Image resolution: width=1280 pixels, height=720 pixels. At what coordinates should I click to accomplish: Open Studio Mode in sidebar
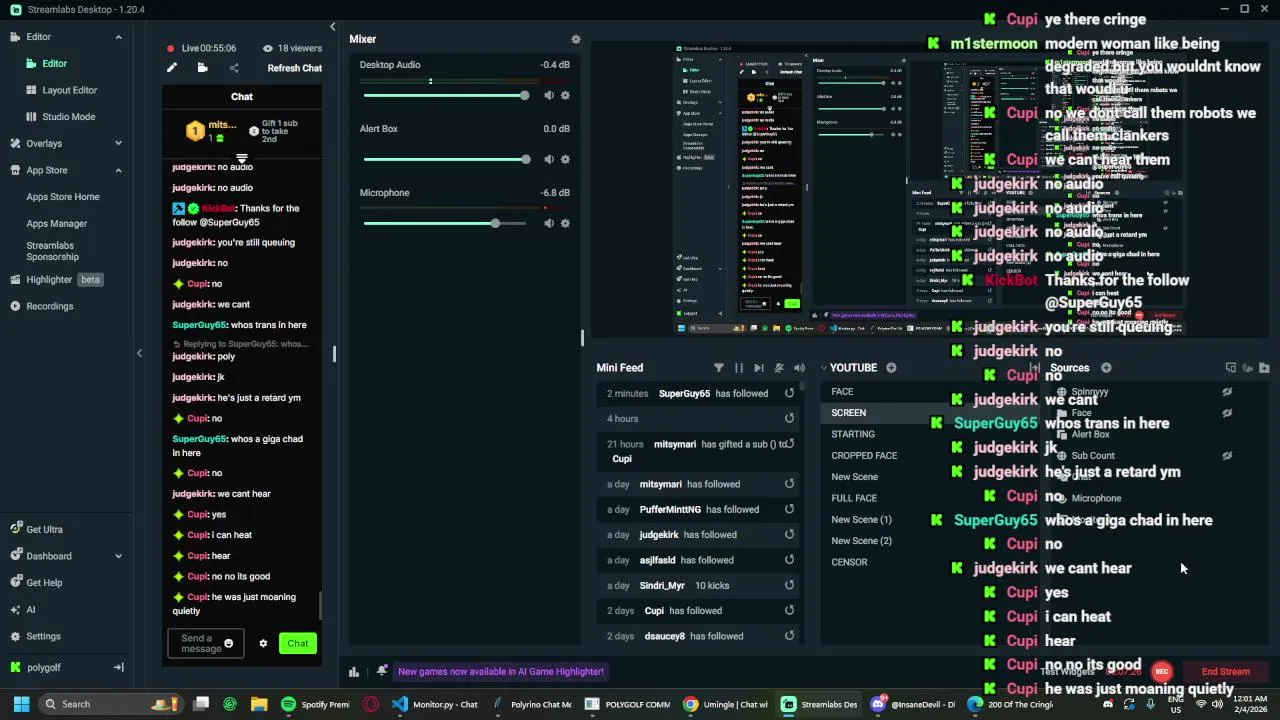tap(69, 117)
